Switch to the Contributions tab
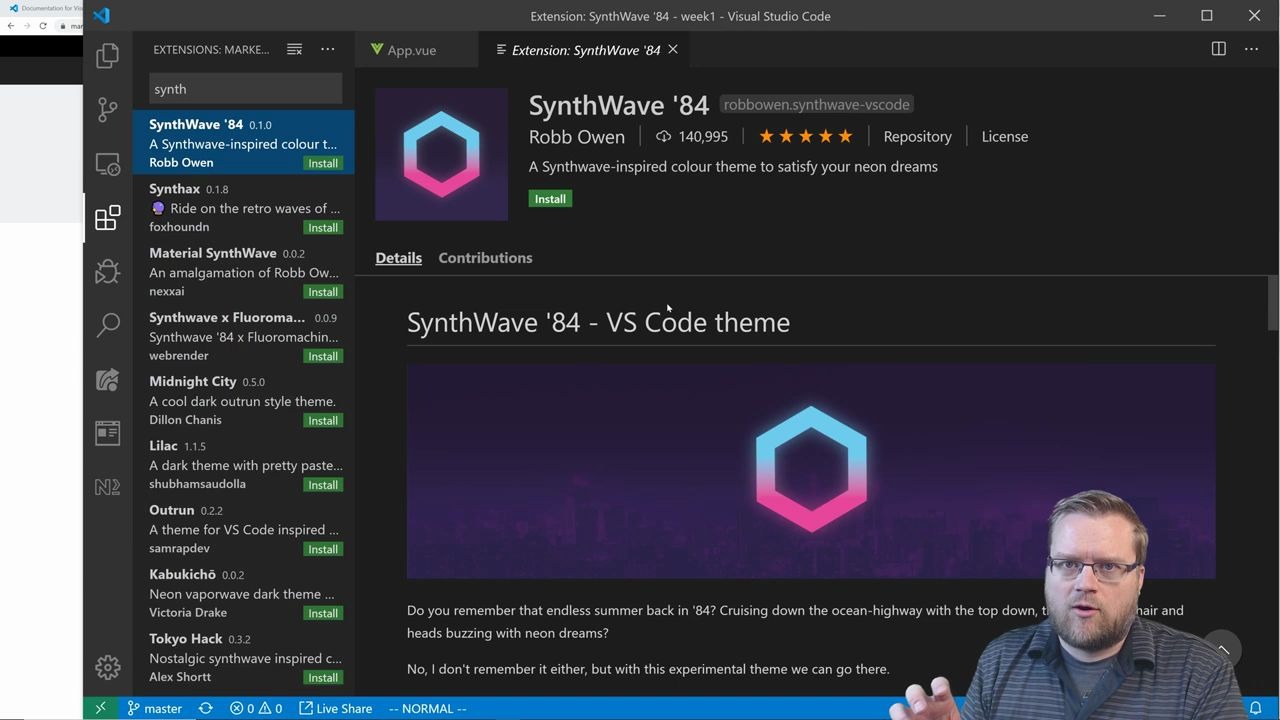This screenshot has width=1280, height=720. tap(485, 257)
